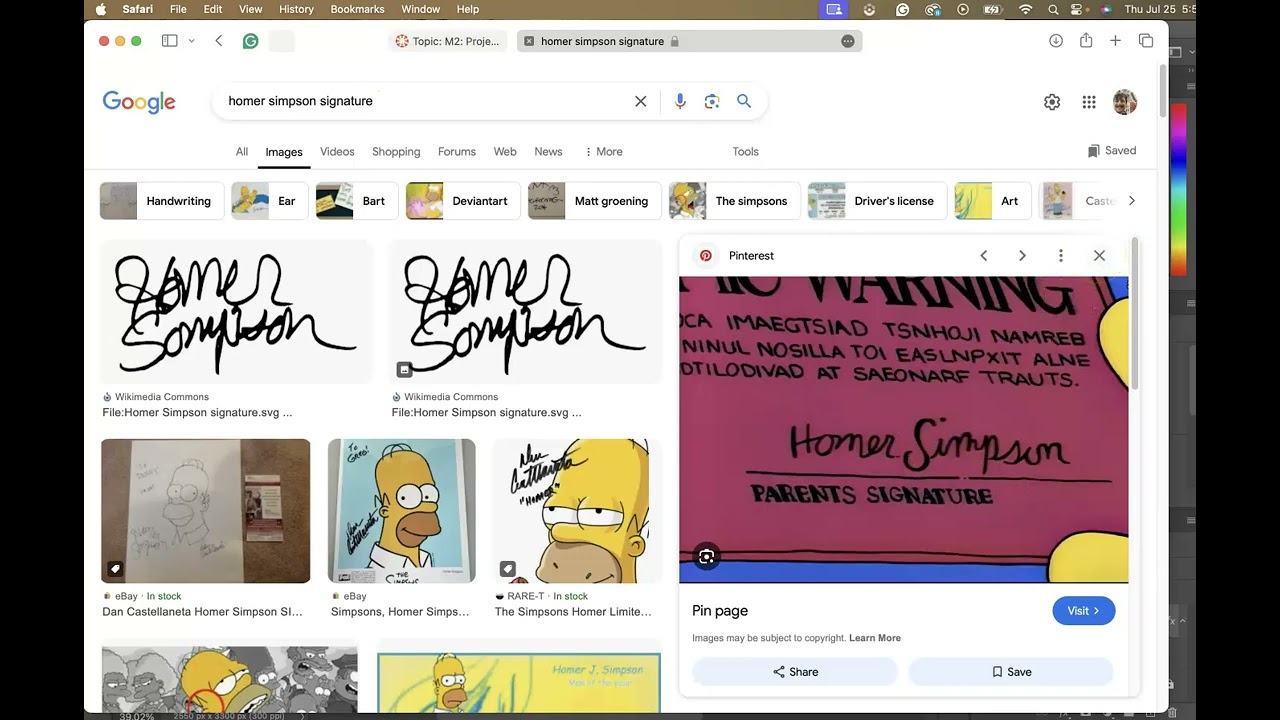This screenshot has width=1280, height=720.
Task: Filter results with the Handwriting chip
Action: [160, 201]
